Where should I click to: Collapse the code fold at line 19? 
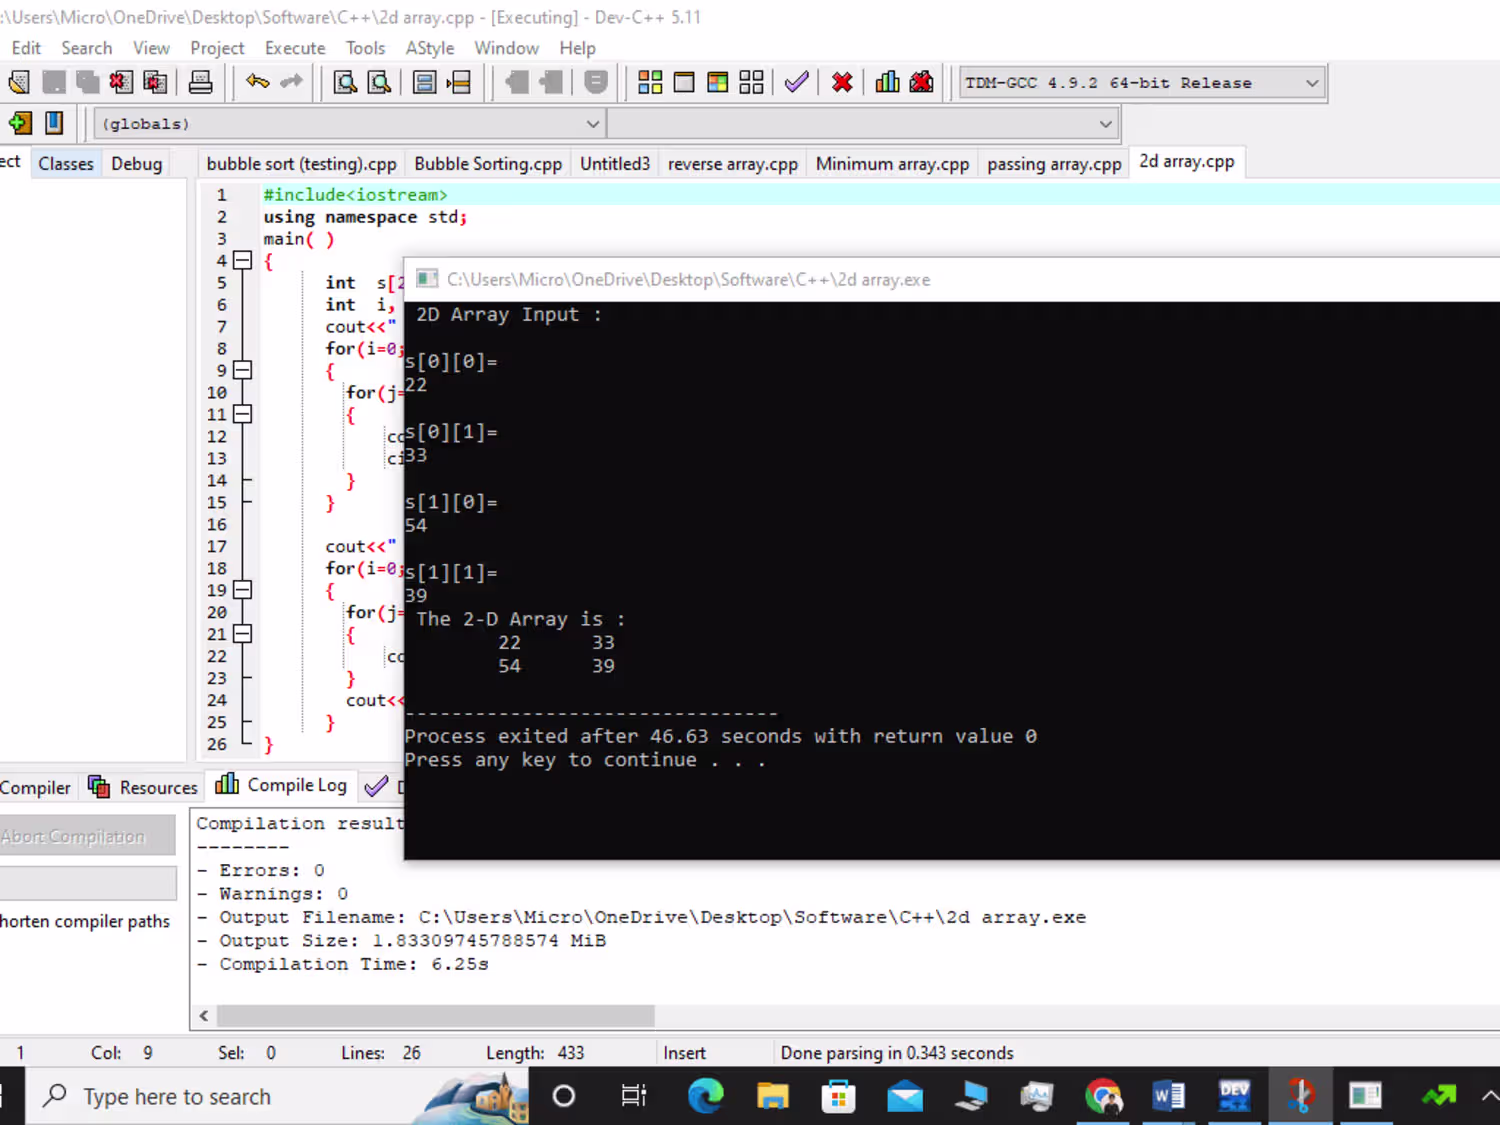(242, 590)
